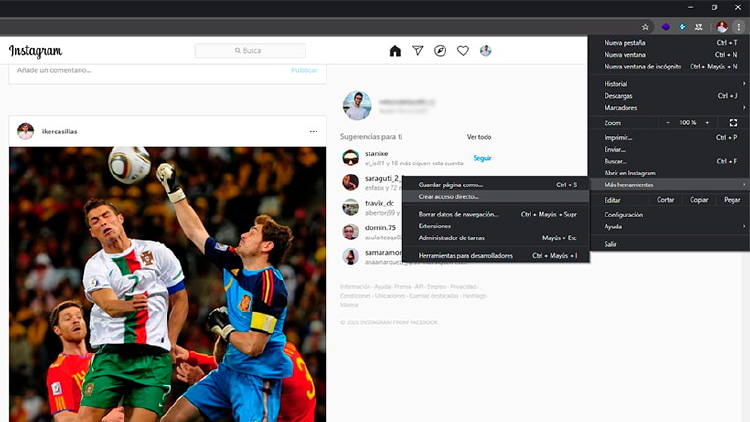
Task: Choose Buscar in Chrome menu
Action: pos(669,161)
